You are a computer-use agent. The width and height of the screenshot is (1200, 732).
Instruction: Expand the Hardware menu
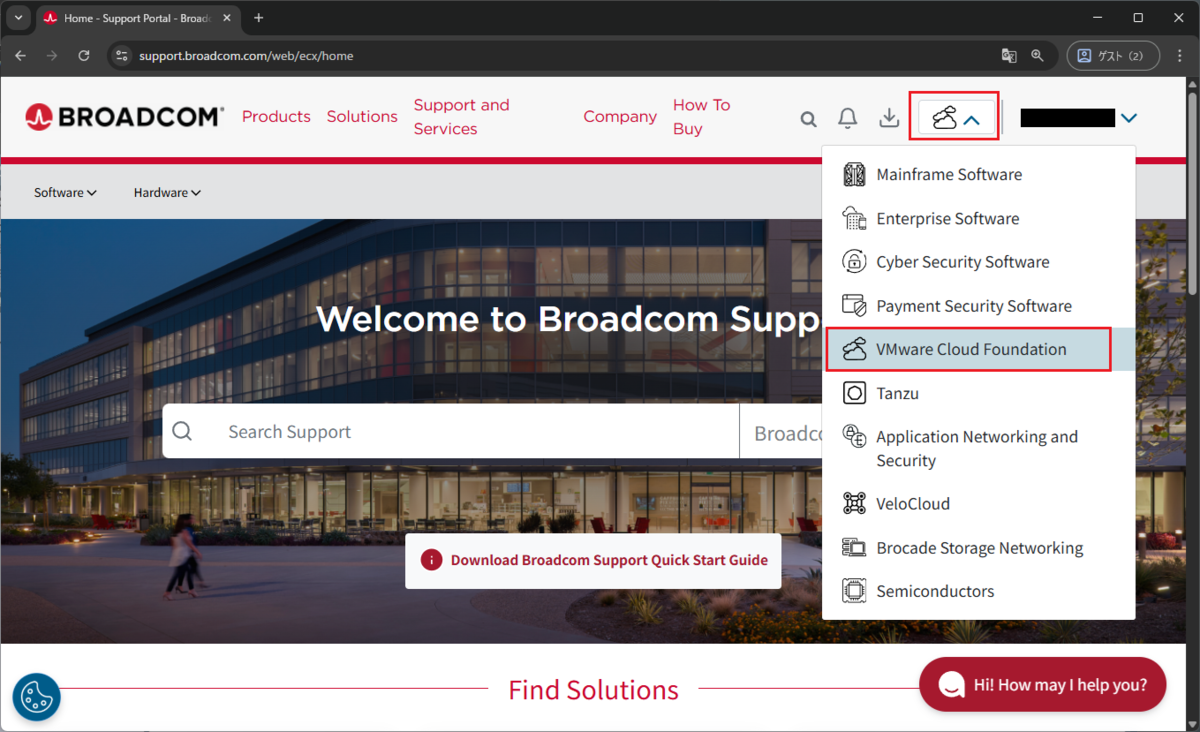(x=167, y=193)
